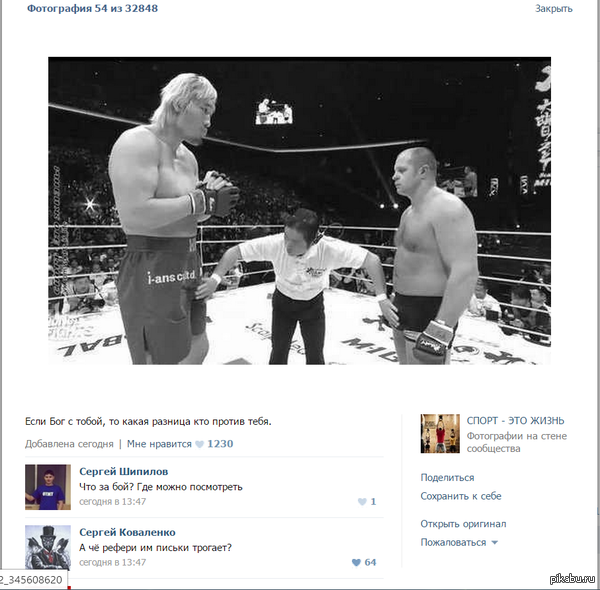Viewport: 600px width, 590px height.
Task: Expand the Пожаловаться dropdown arrow
Action: click(494, 543)
